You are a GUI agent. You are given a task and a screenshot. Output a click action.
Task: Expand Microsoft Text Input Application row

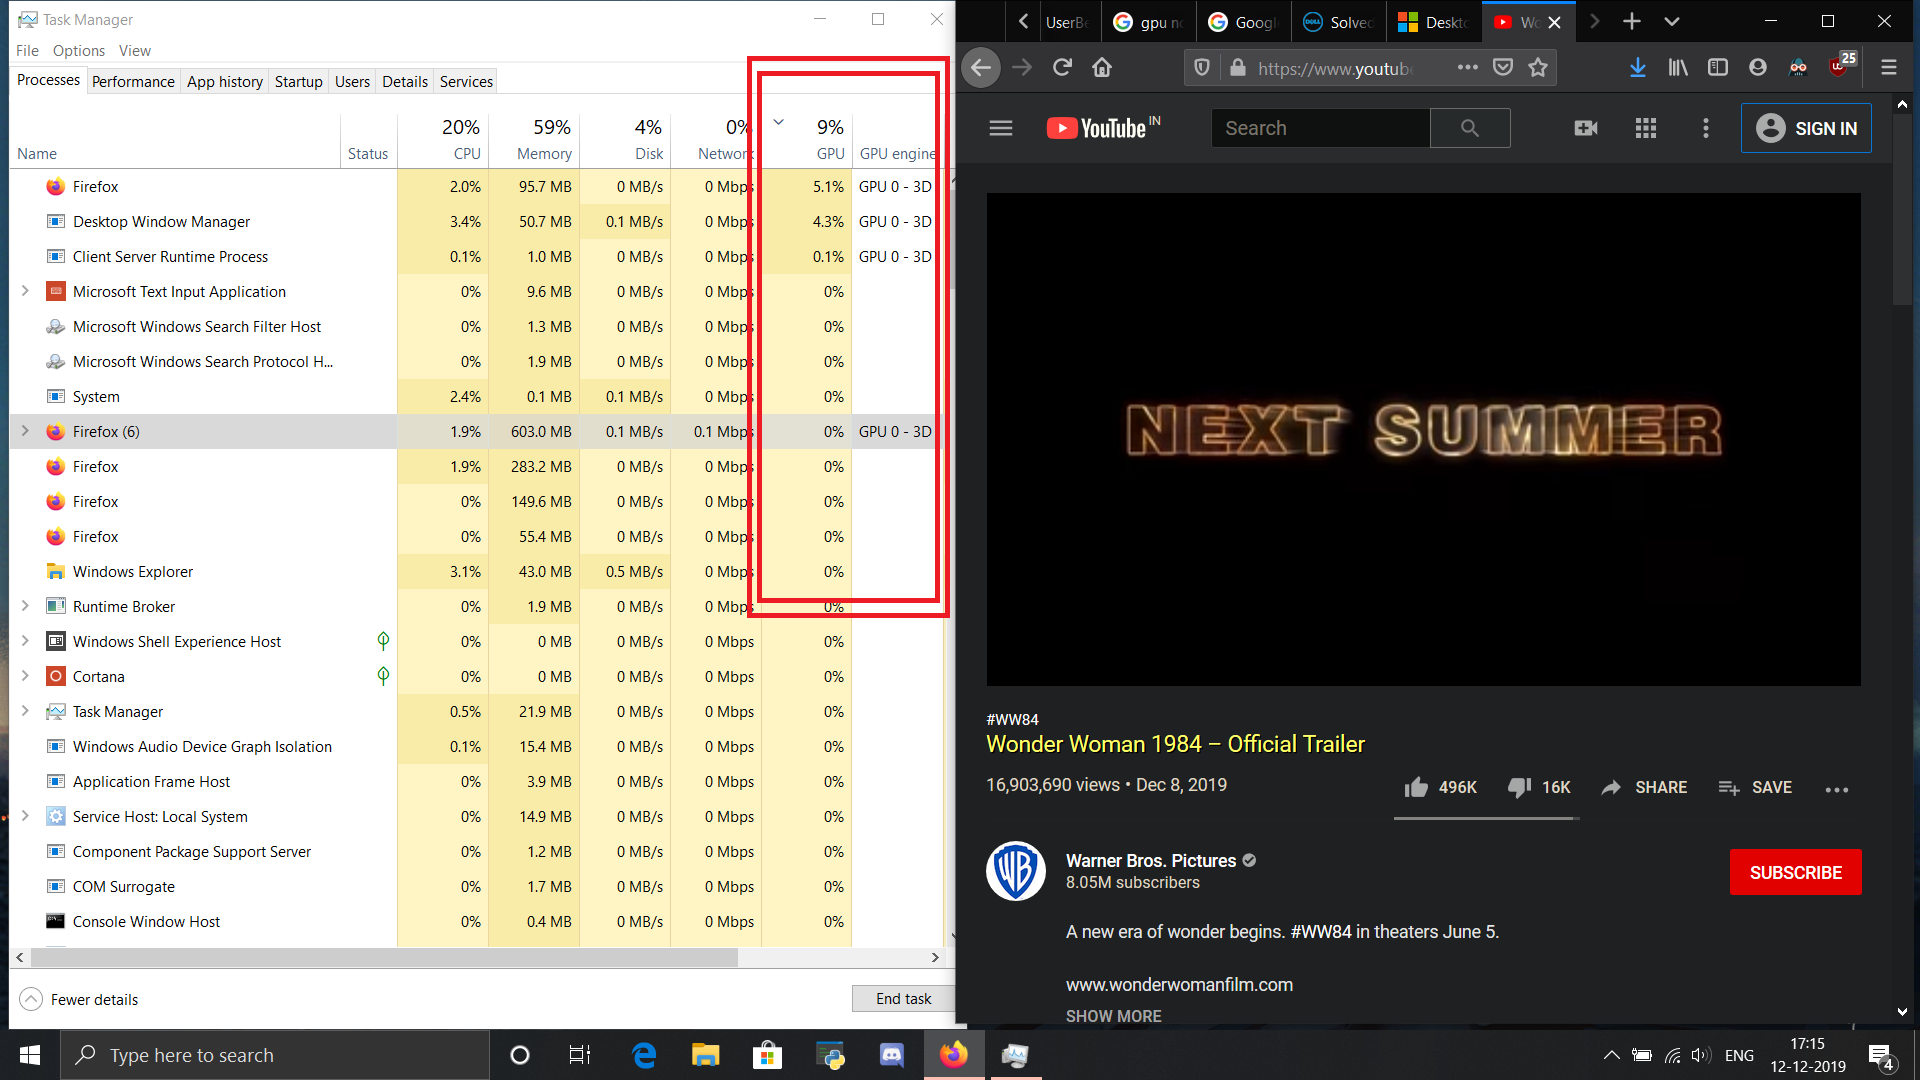25,291
